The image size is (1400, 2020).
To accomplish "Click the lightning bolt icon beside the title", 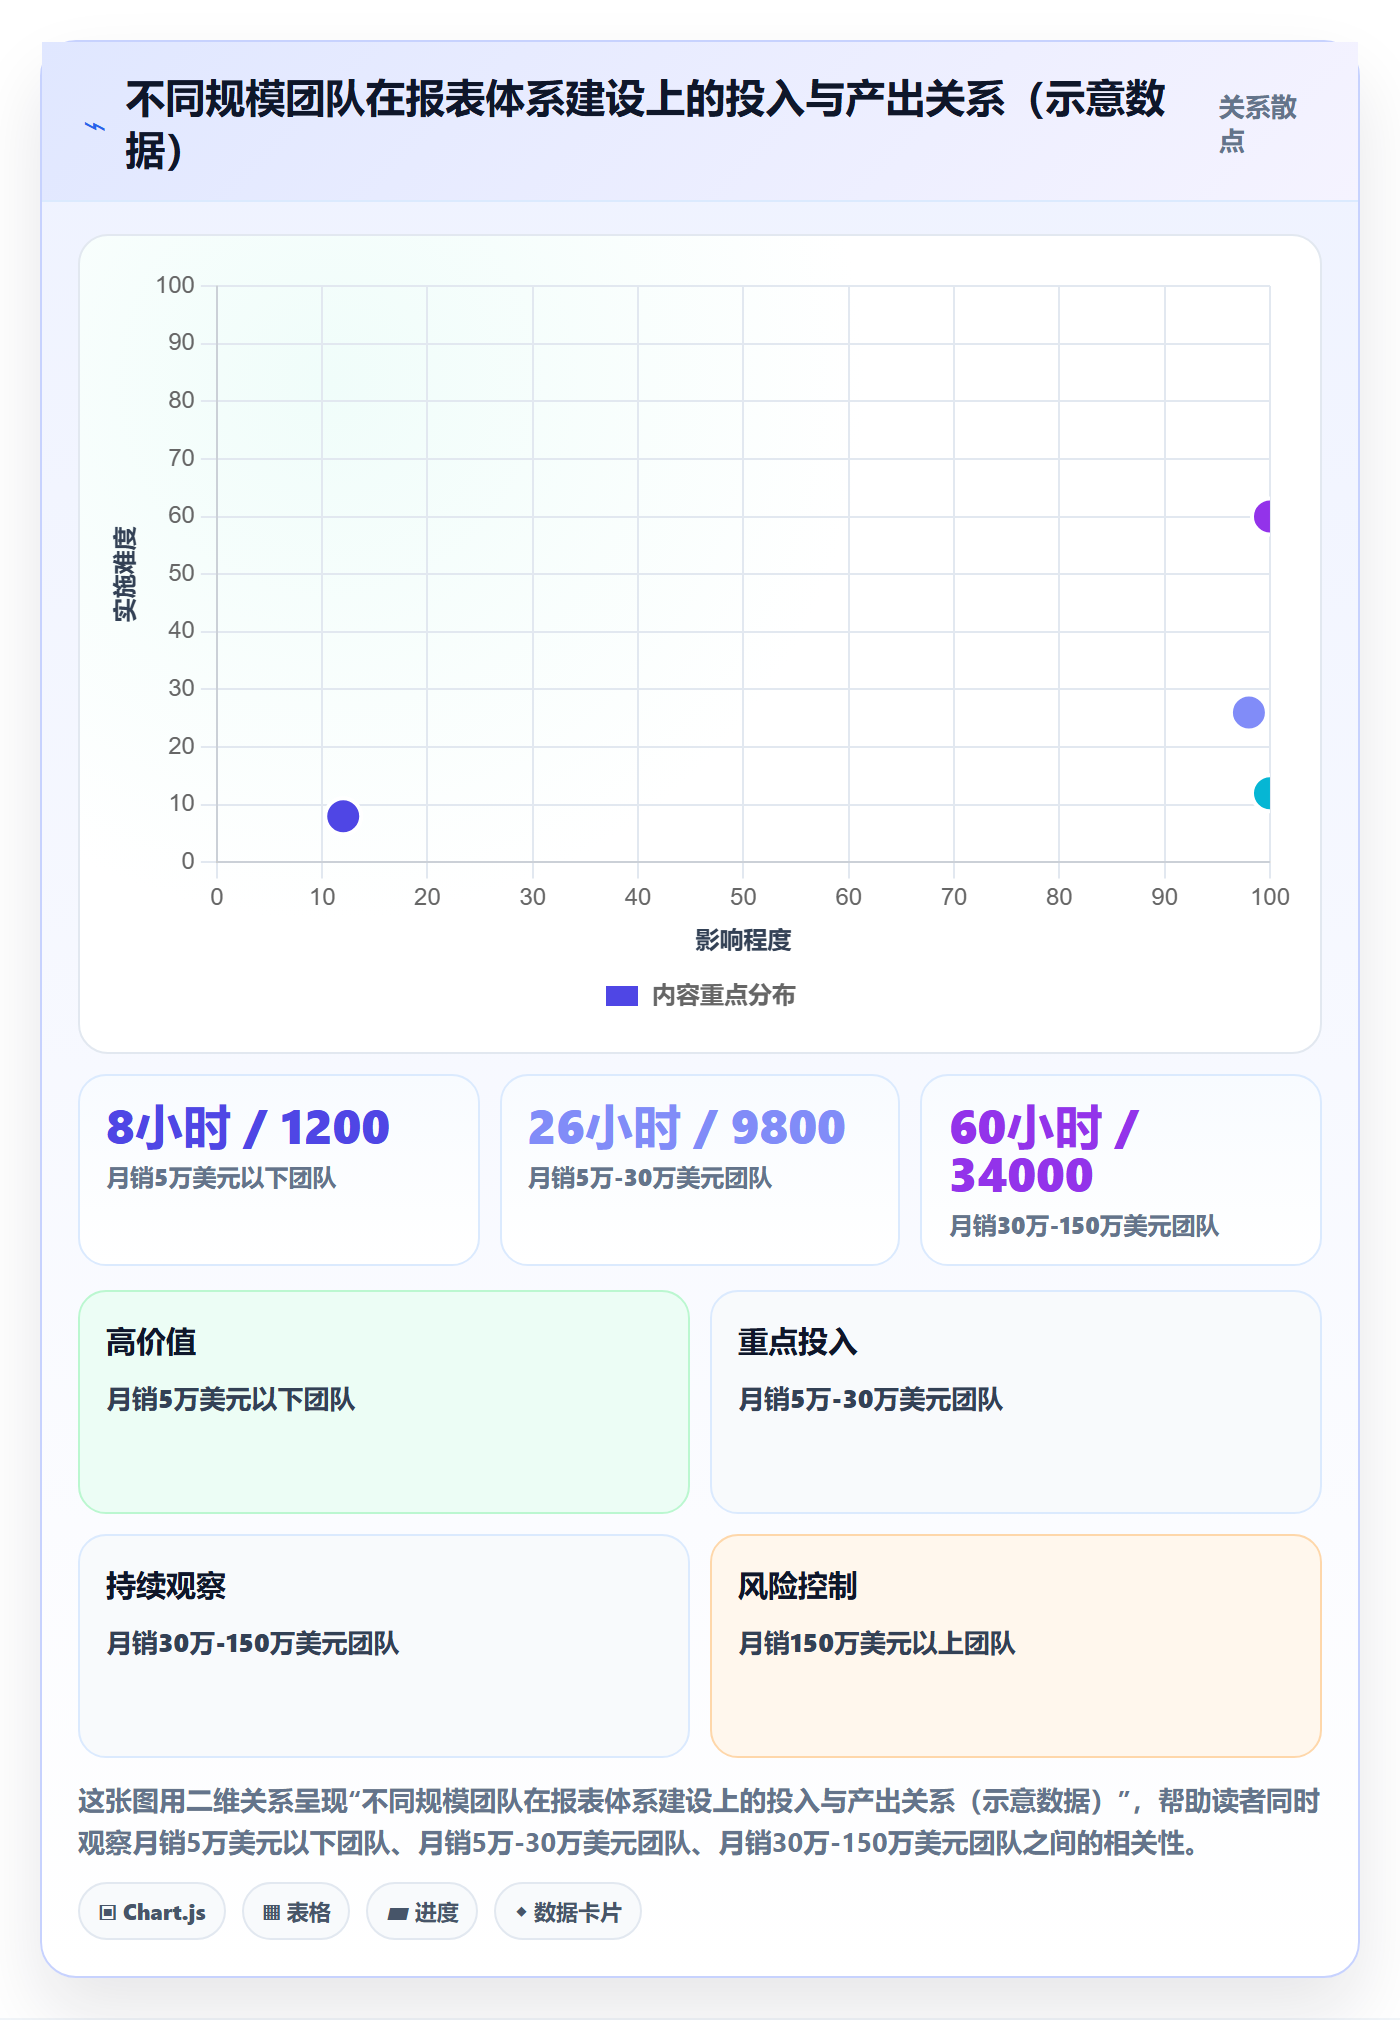I will 95,127.
